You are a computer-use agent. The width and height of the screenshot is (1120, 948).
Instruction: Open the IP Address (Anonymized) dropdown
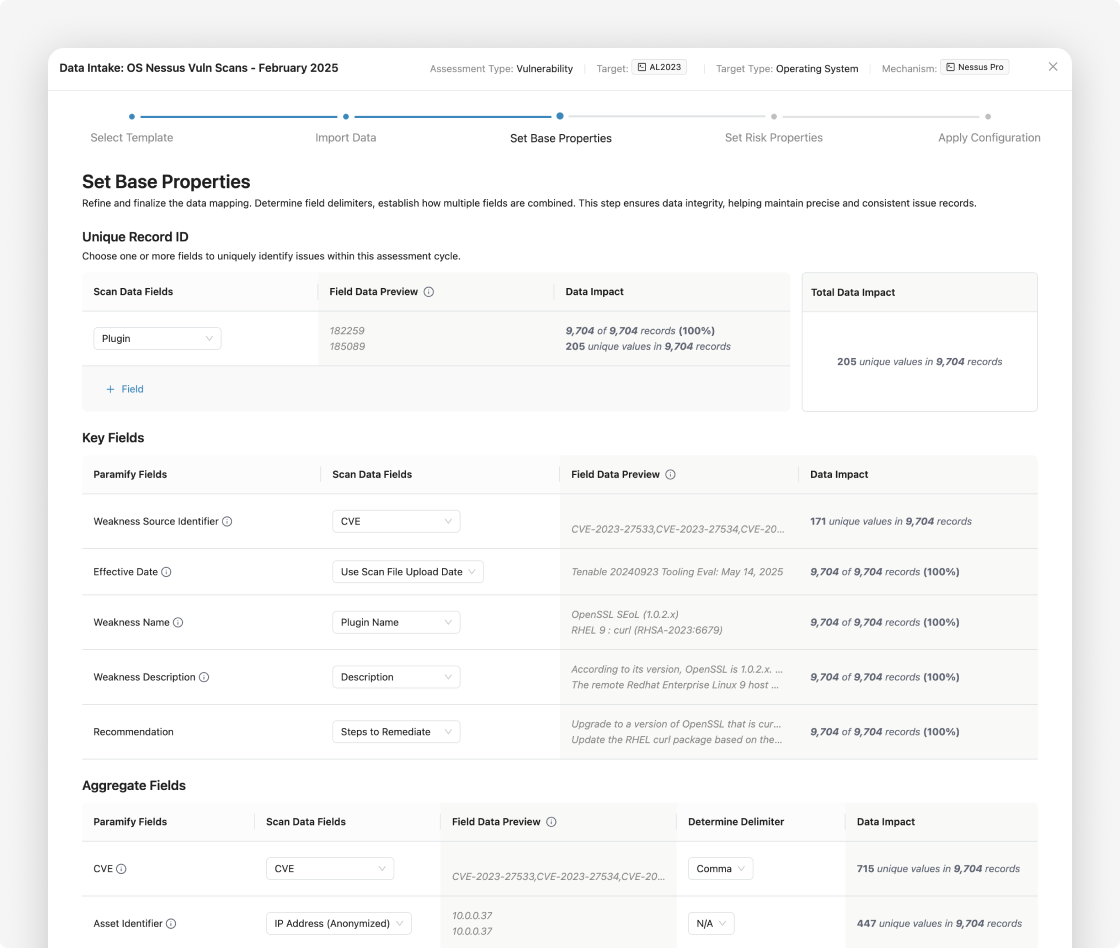point(339,924)
